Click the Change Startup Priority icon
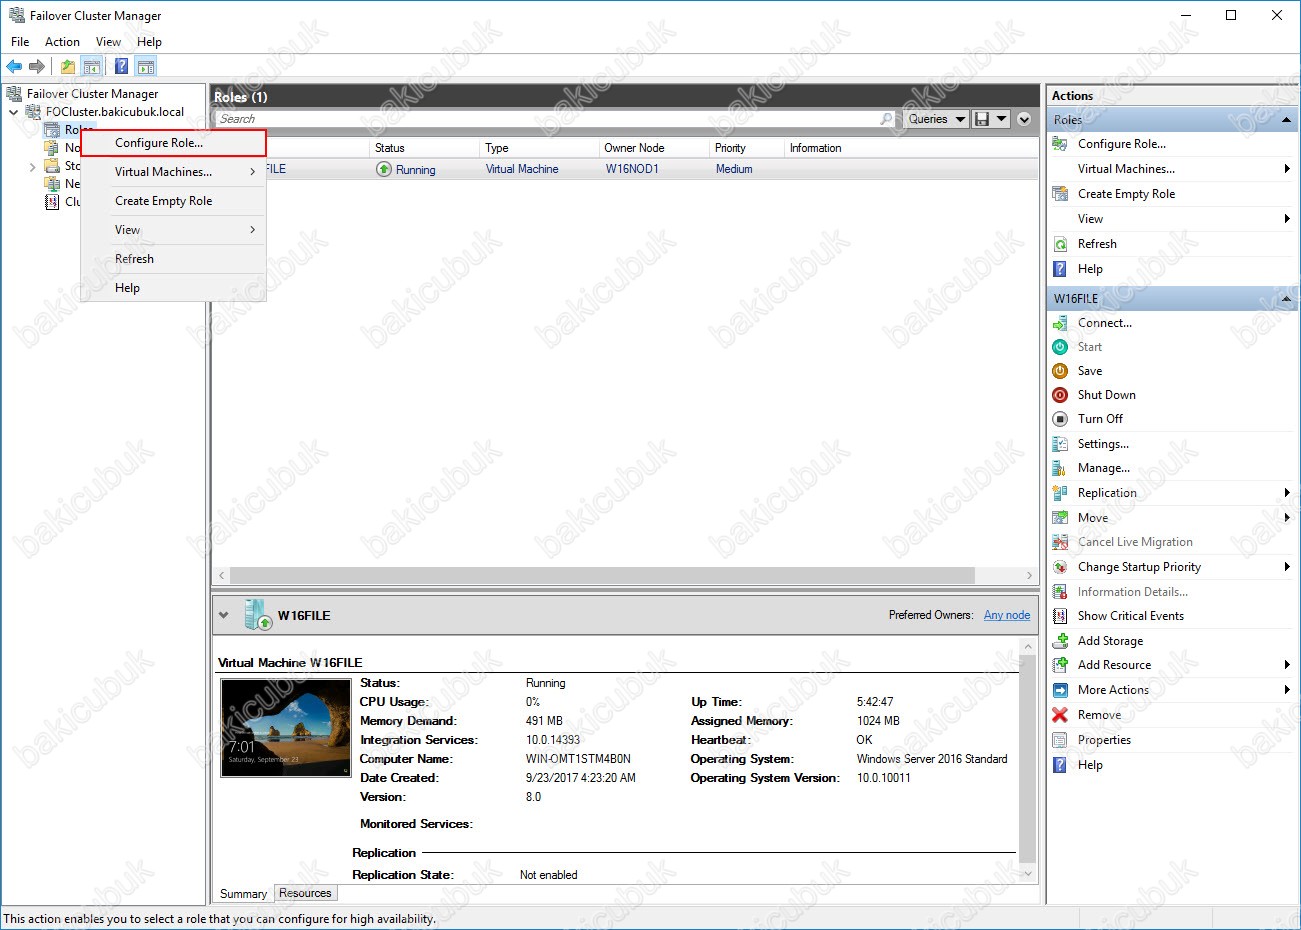 [x=1060, y=567]
